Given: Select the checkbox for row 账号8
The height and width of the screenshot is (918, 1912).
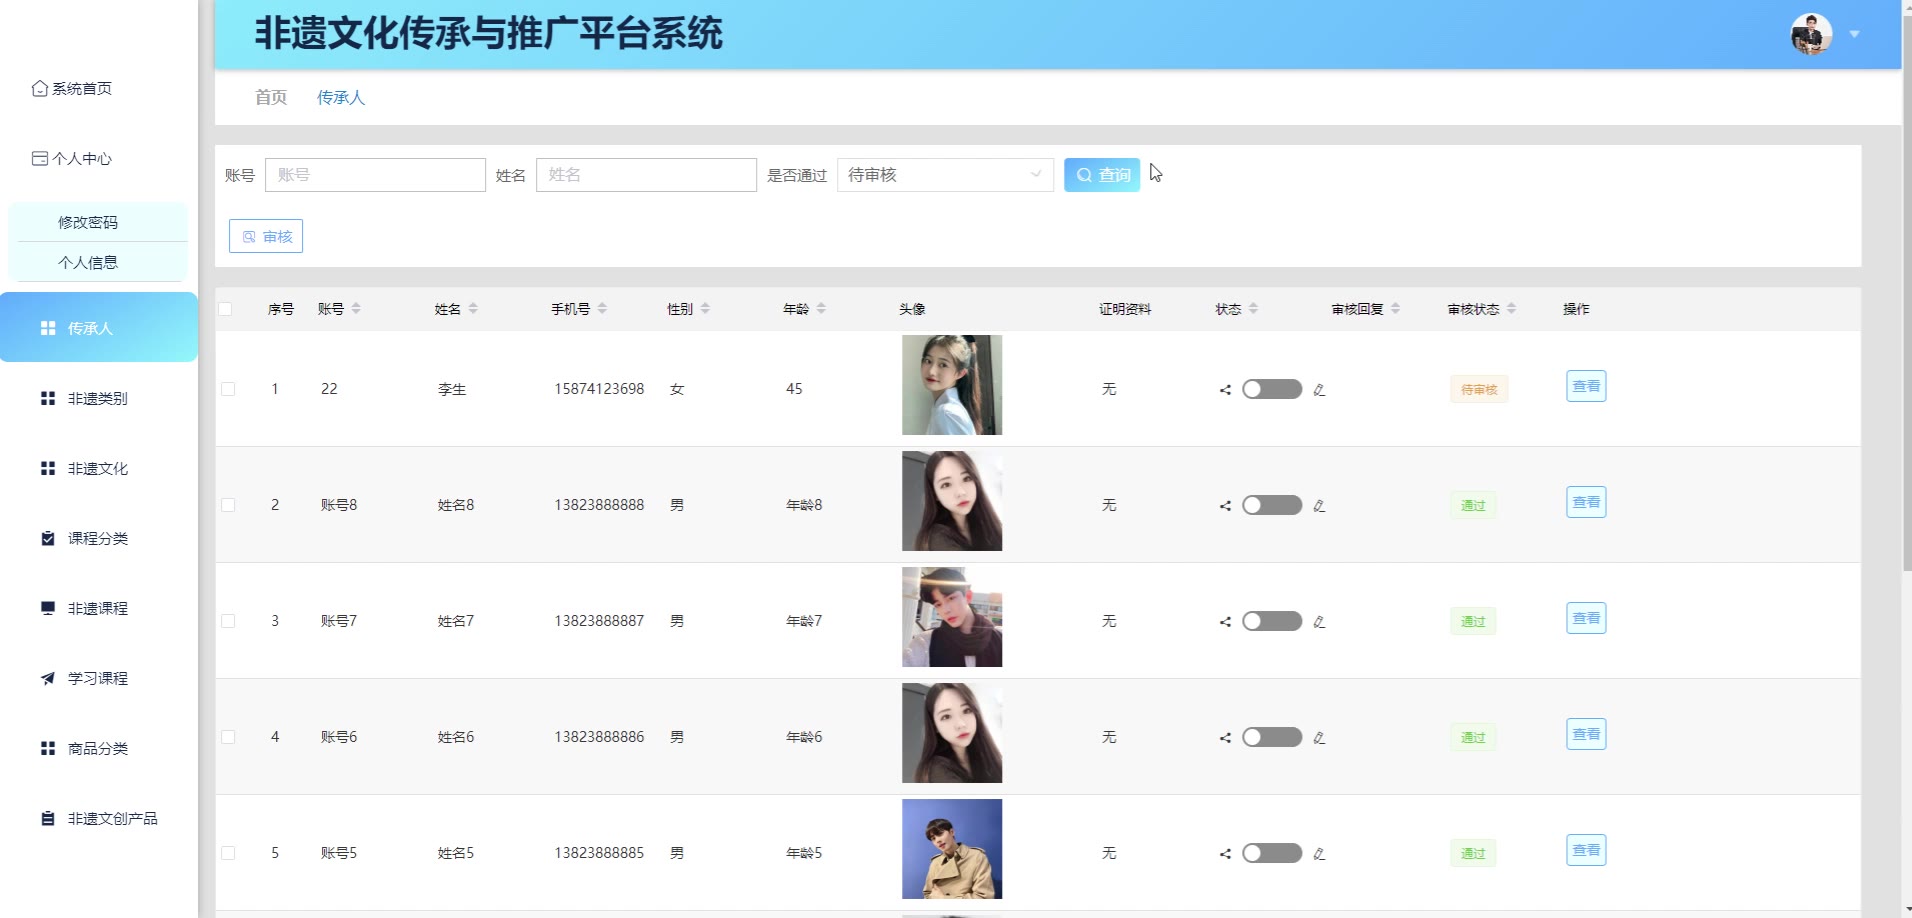Looking at the screenshot, I should point(228,505).
